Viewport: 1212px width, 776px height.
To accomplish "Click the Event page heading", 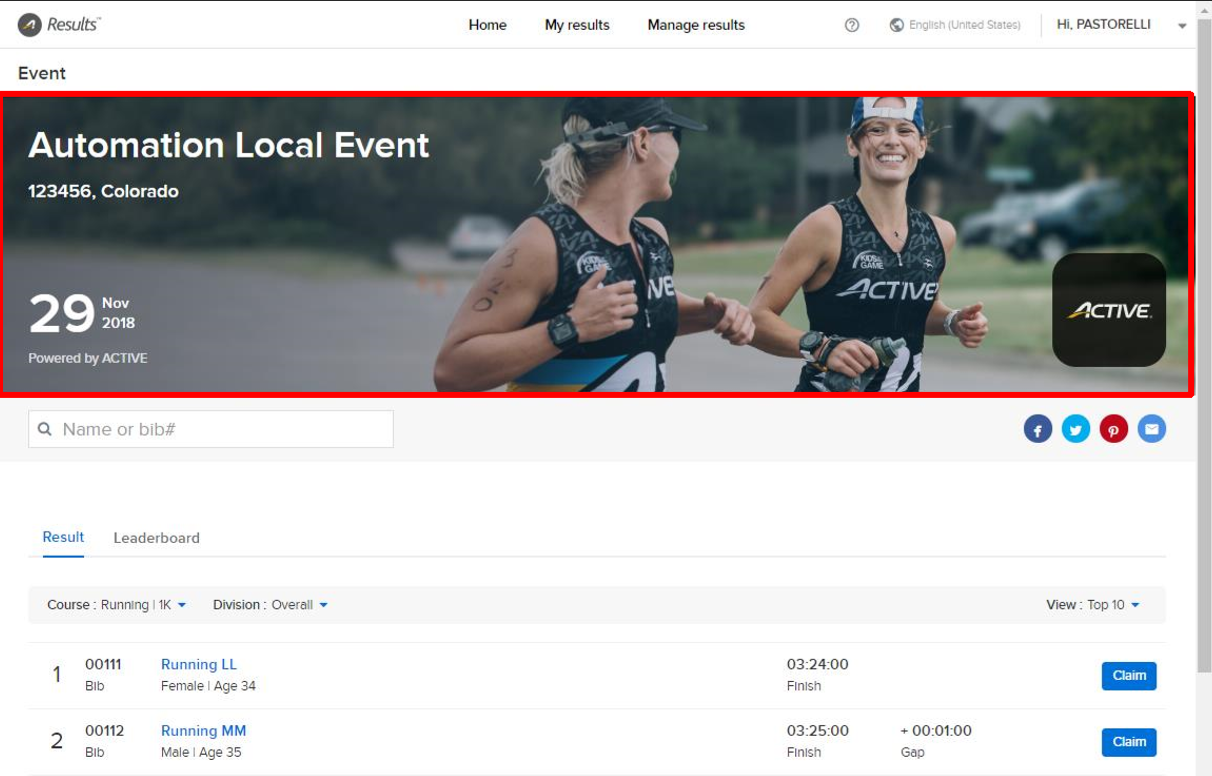I will (42, 73).
